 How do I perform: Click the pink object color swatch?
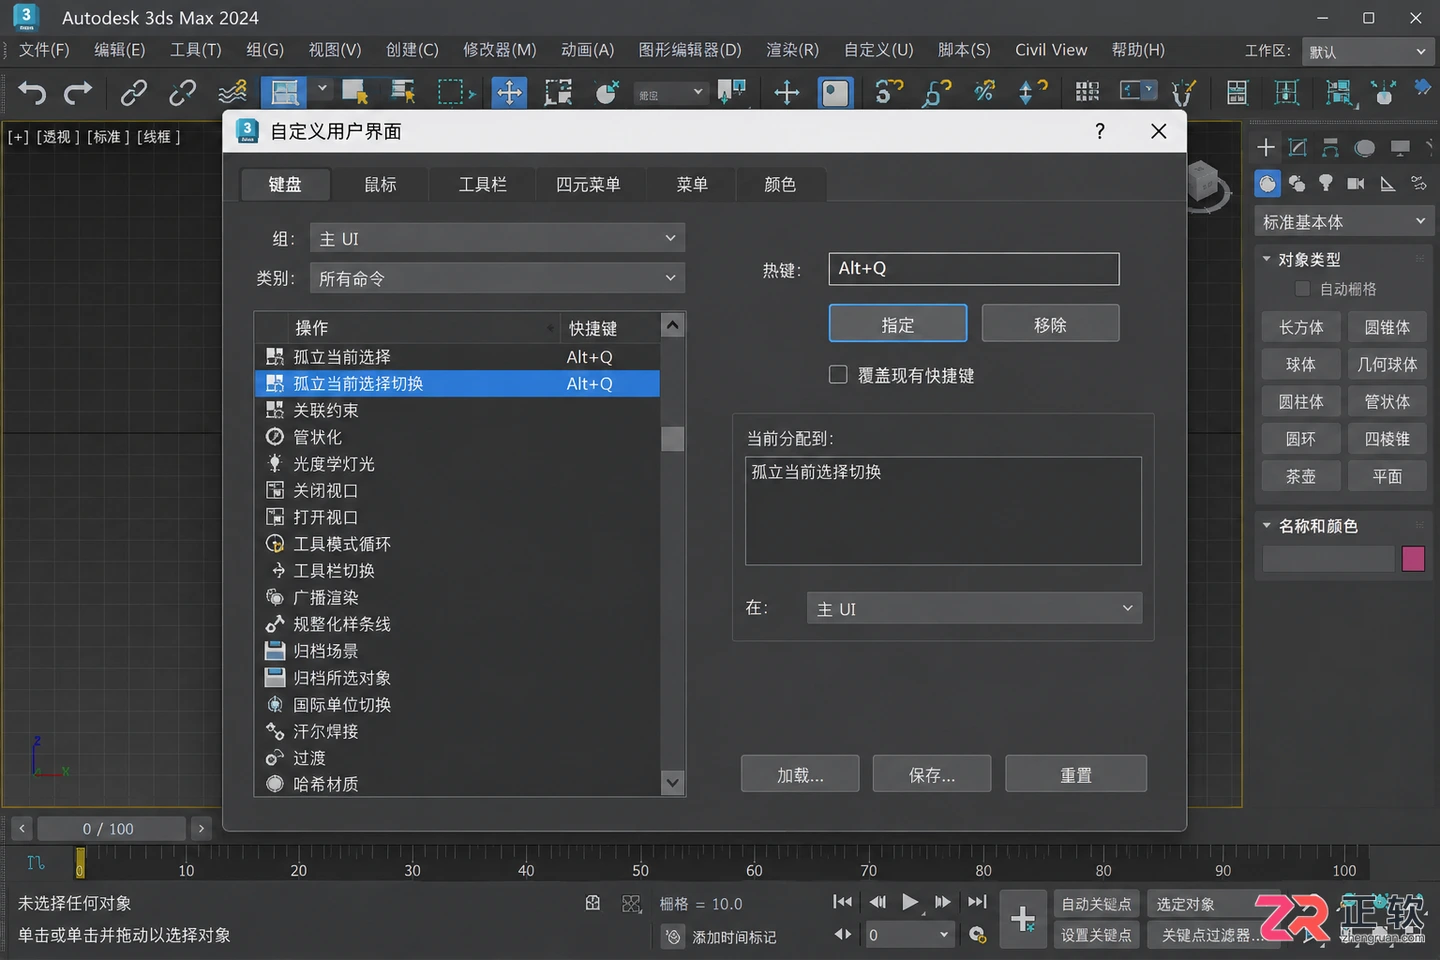pyautogui.click(x=1413, y=558)
